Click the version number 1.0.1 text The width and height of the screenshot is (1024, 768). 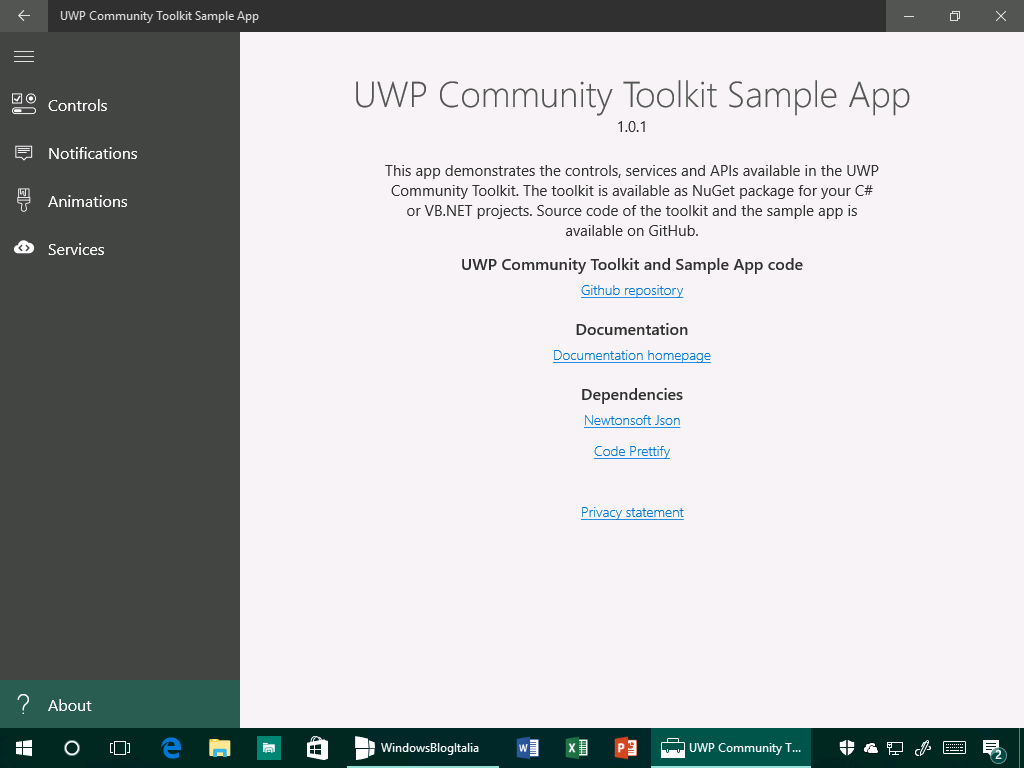coord(632,127)
